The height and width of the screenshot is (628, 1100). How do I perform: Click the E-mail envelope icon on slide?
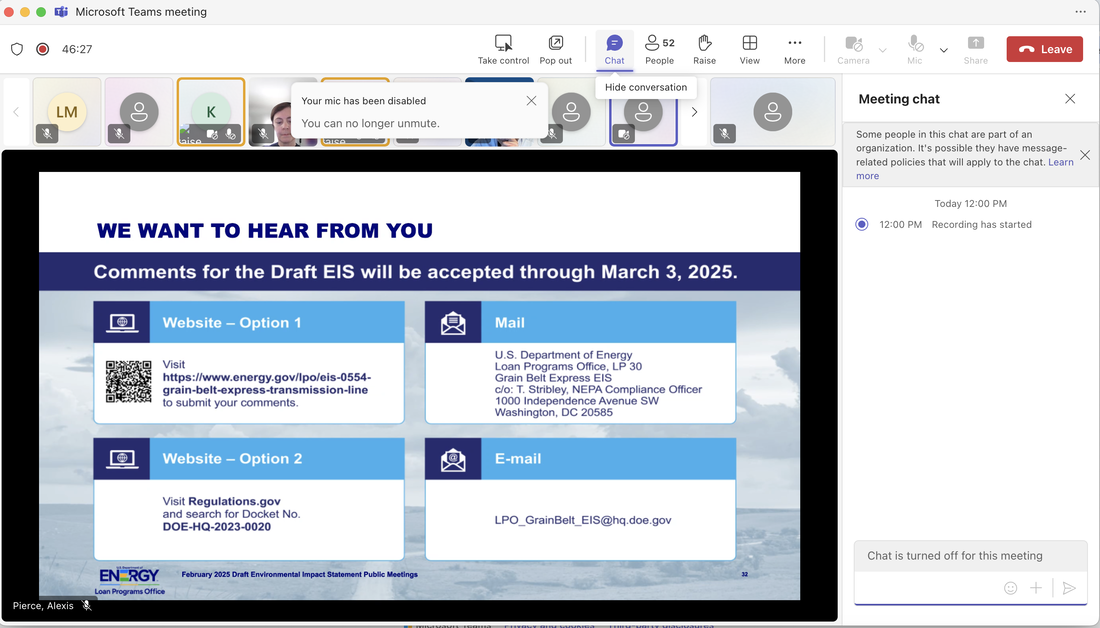(453, 459)
